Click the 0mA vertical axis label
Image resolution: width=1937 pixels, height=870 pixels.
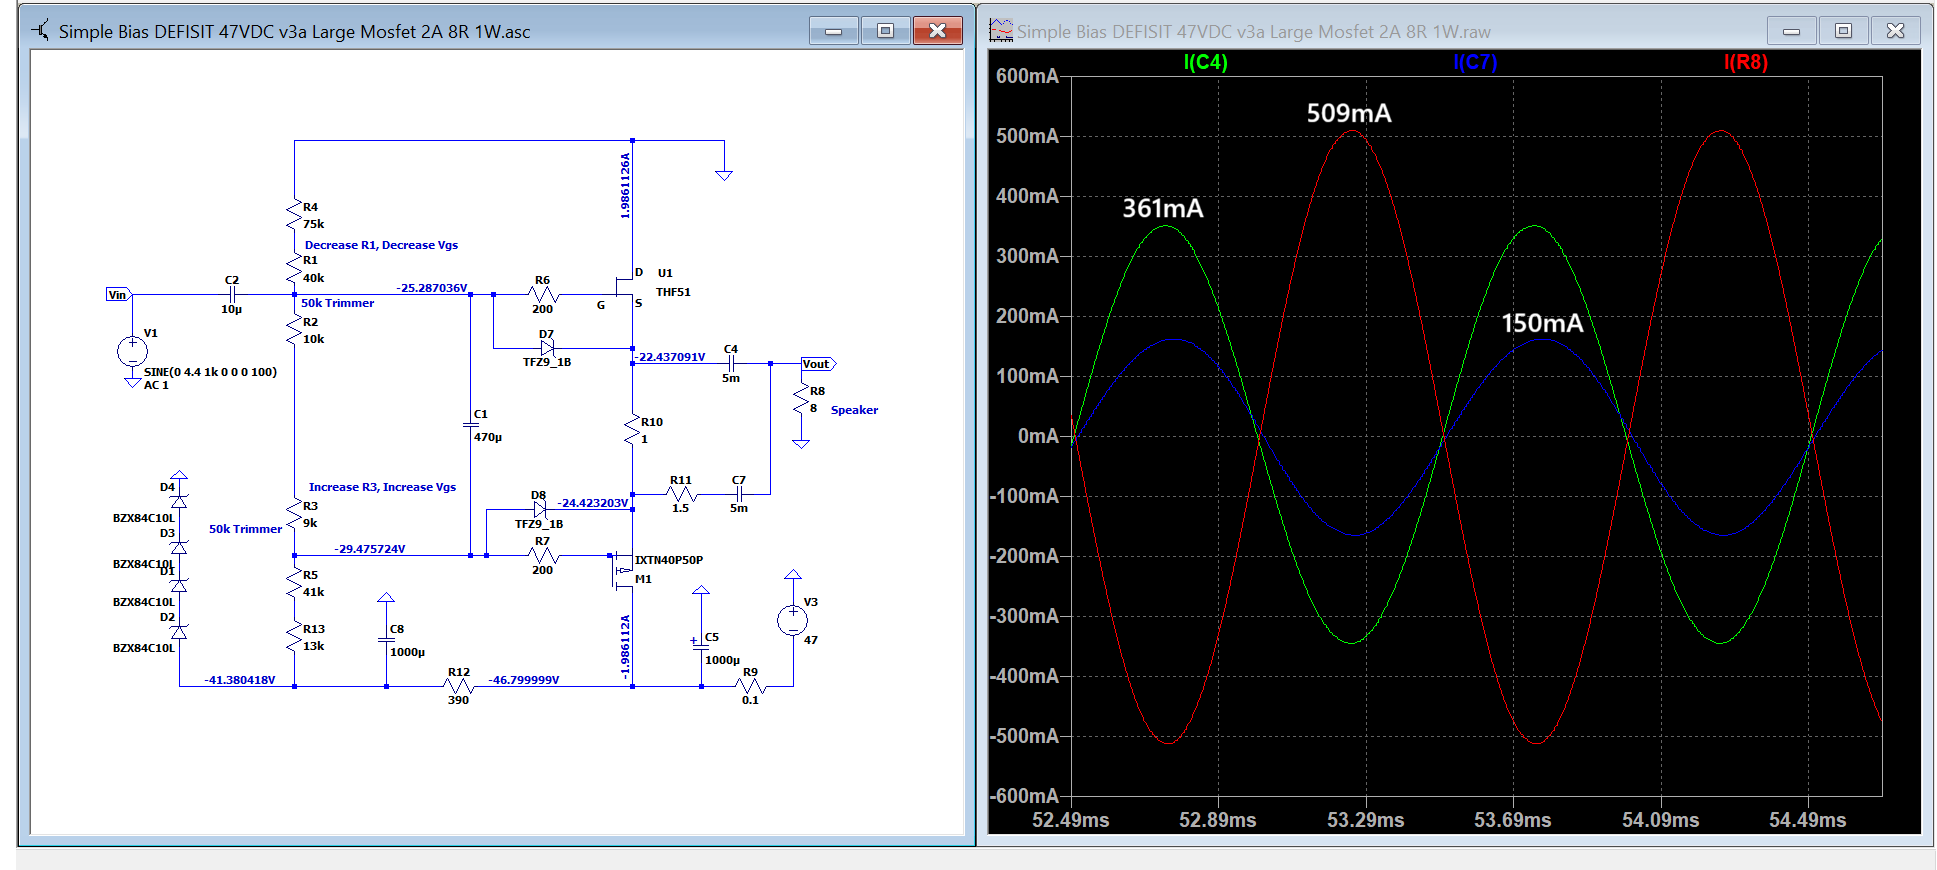[1038, 436]
